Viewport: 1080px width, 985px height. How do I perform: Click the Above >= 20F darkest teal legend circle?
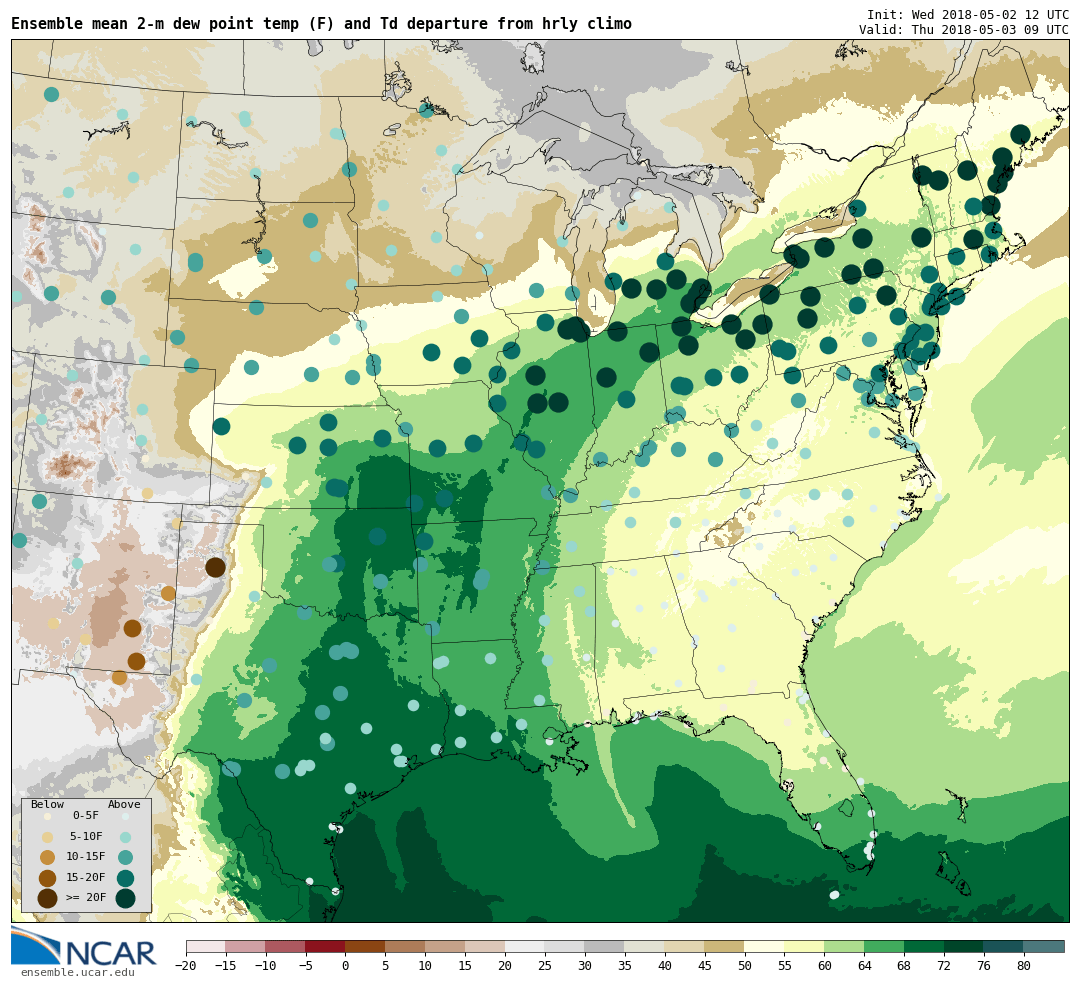(125, 899)
